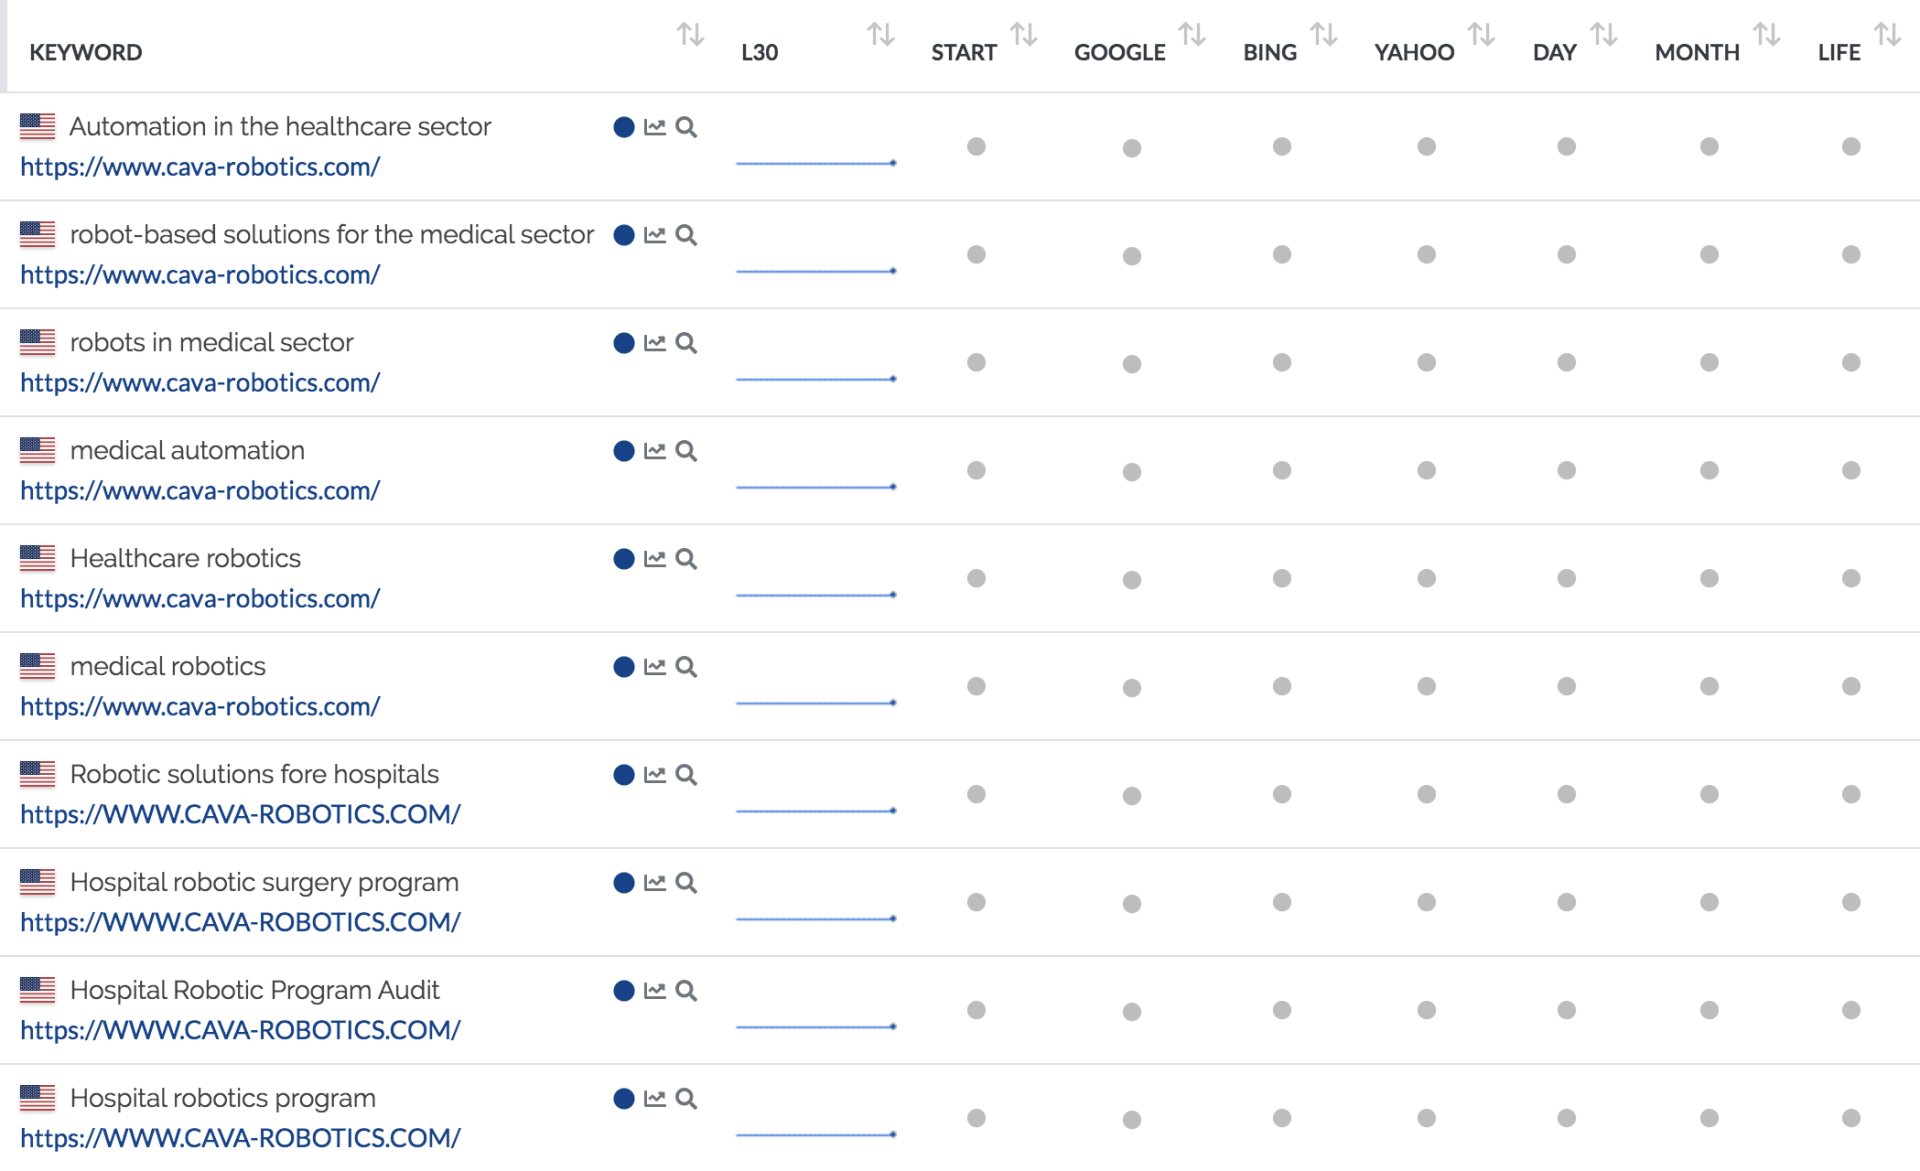Image resolution: width=1920 pixels, height=1171 pixels.
Task: Sort table by YAHOO column arrows
Action: click(x=1481, y=35)
